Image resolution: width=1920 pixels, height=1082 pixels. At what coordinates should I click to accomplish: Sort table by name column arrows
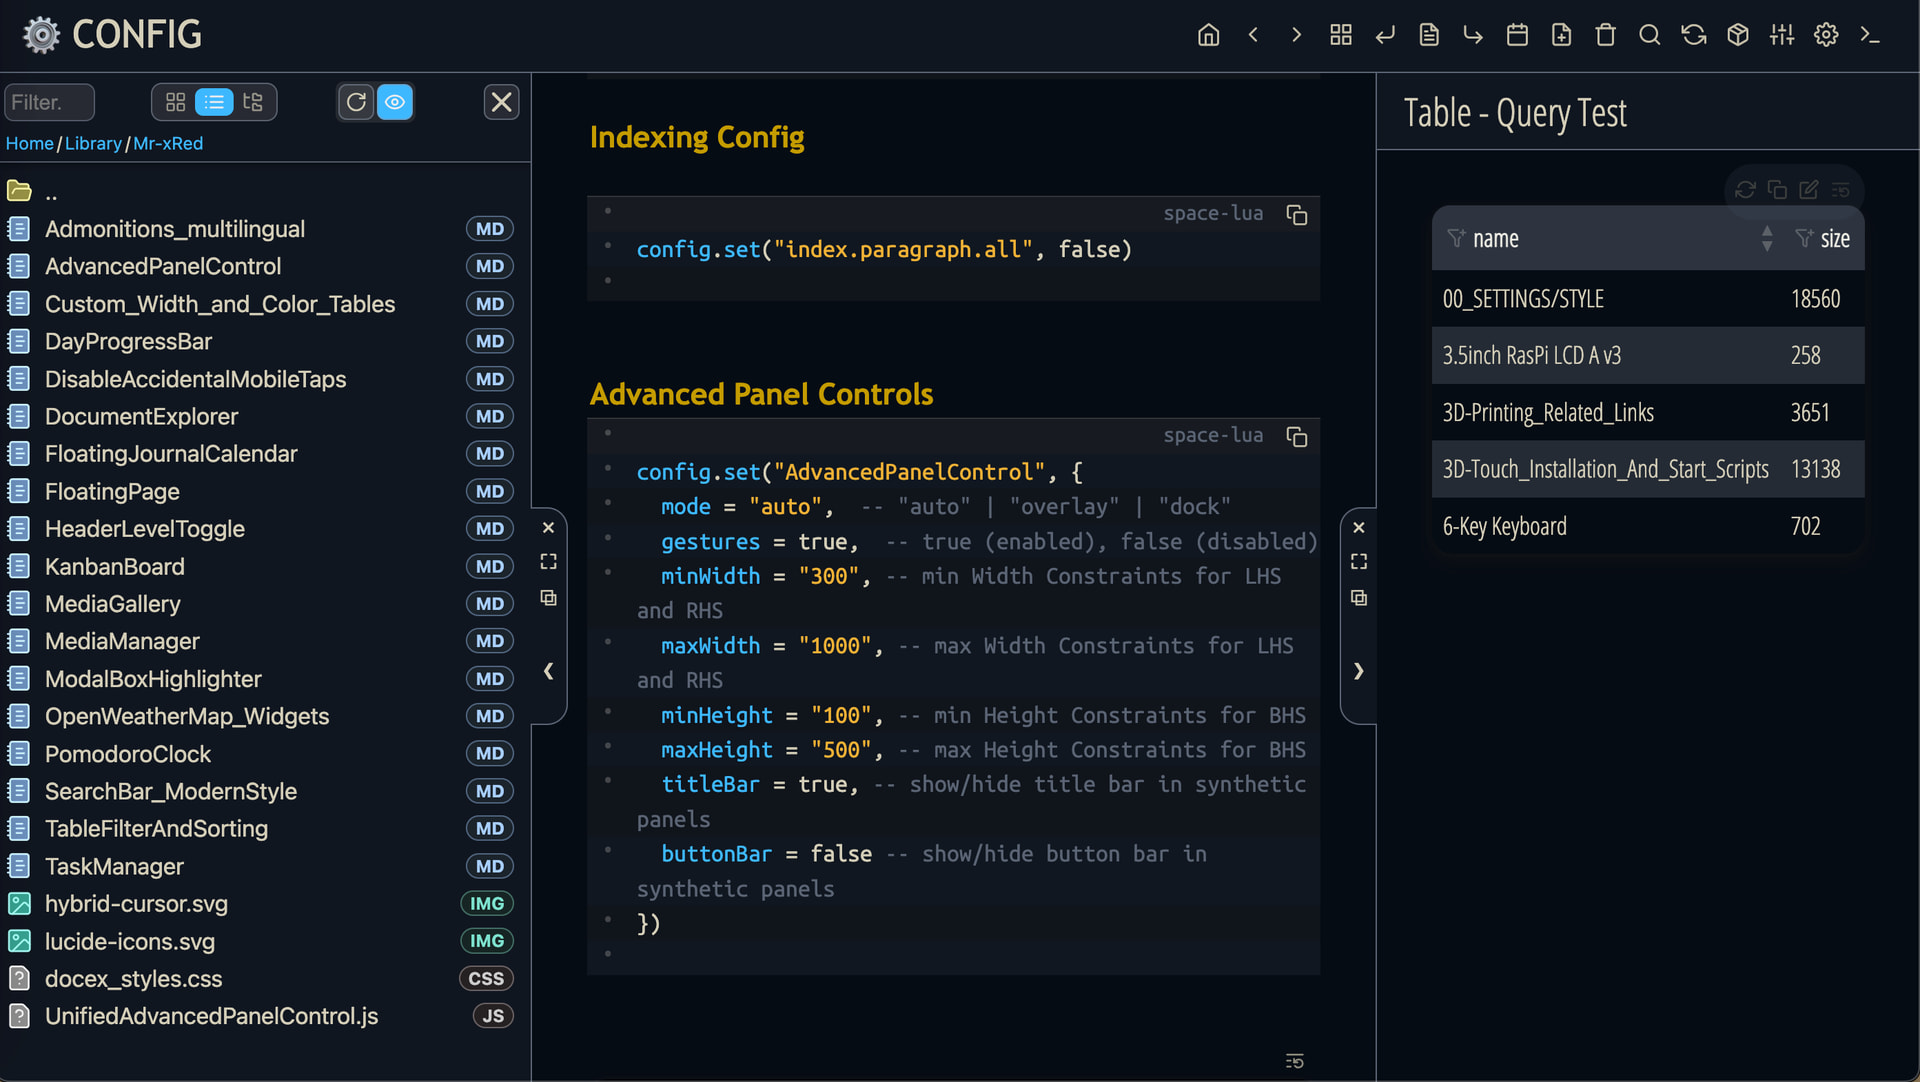[x=1766, y=239]
